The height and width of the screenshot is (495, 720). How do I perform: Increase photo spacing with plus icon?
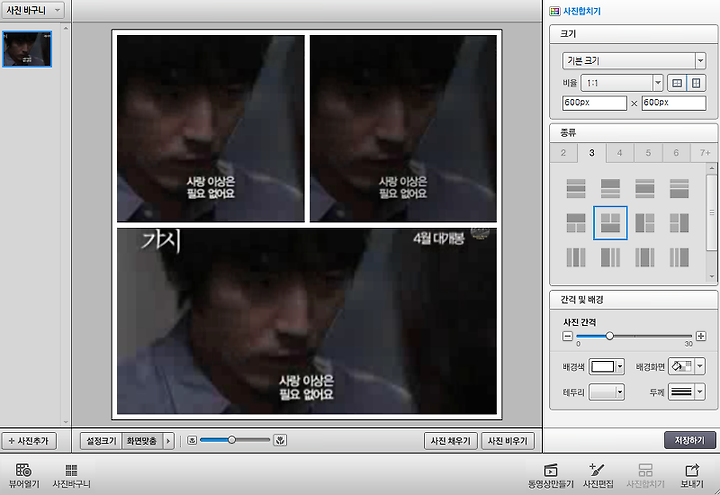(701, 336)
